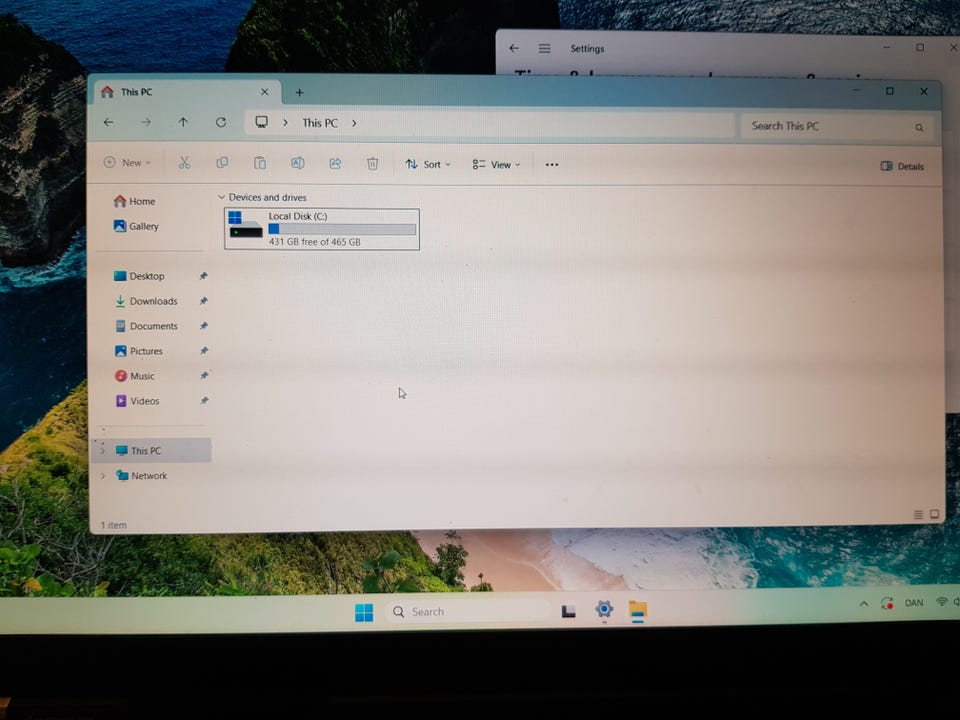Click '431 GB free of 465 GB' text
Viewport: 960px width, 720px height.
pyautogui.click(x=315, y=242)
